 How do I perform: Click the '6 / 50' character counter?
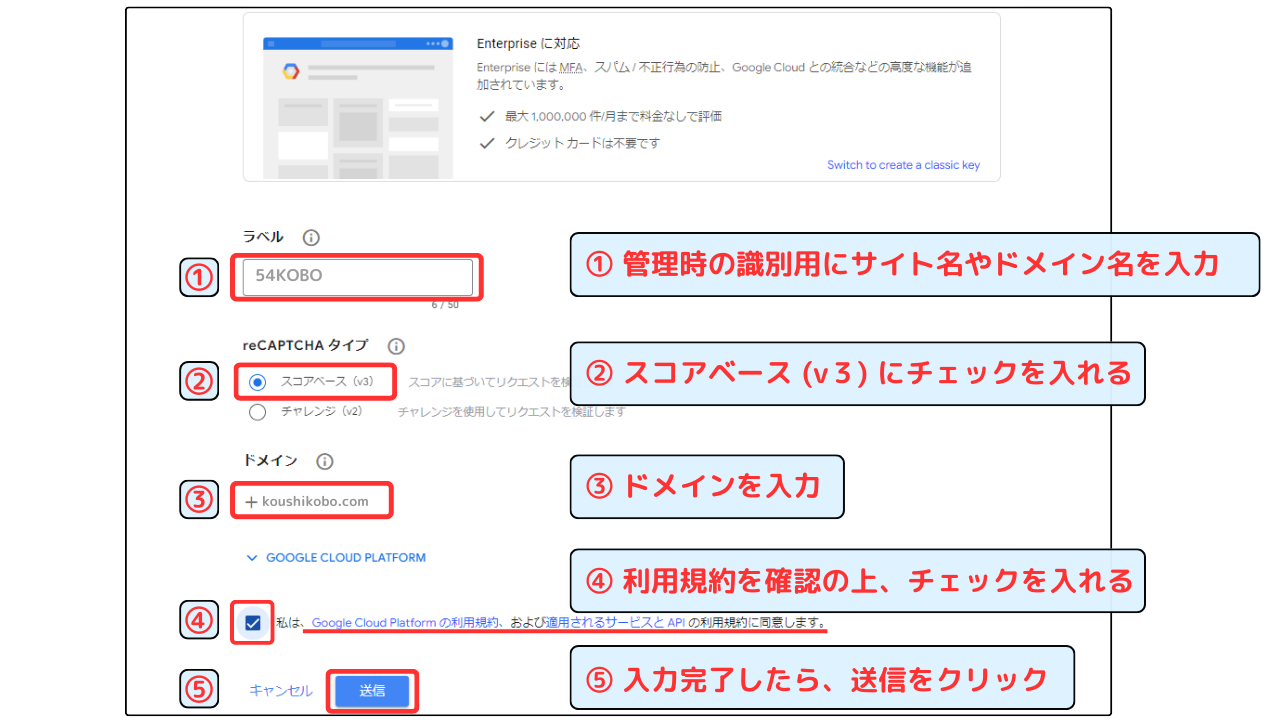[x=445, y=305]
